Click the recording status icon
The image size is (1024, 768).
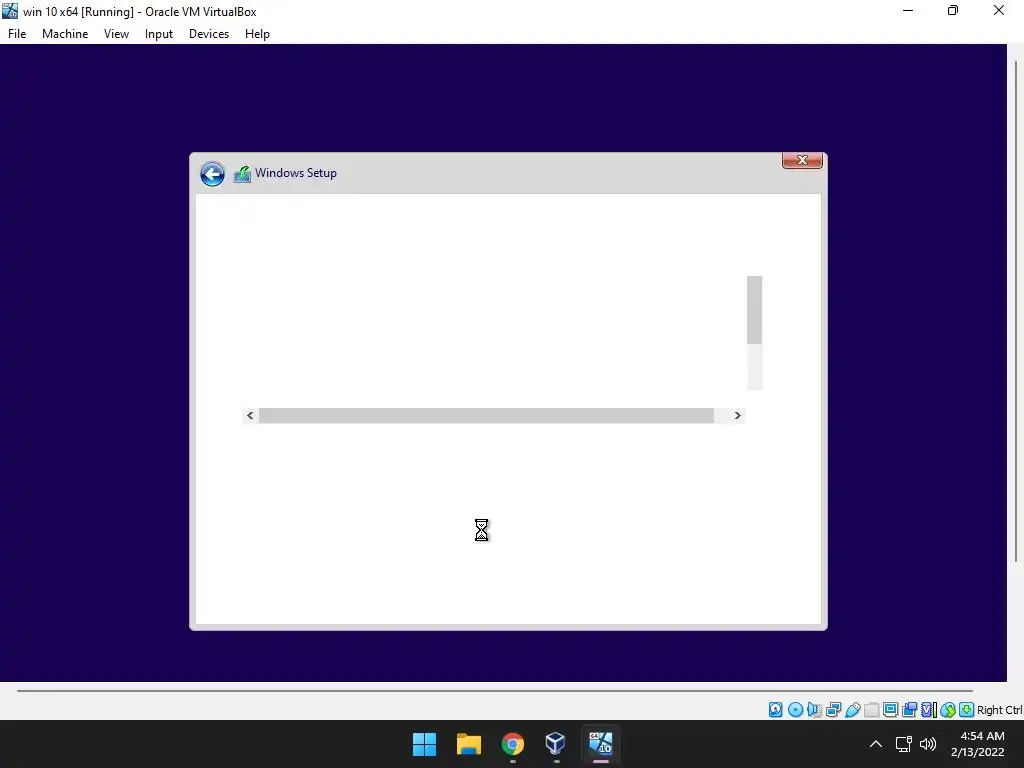pos(909,710)
